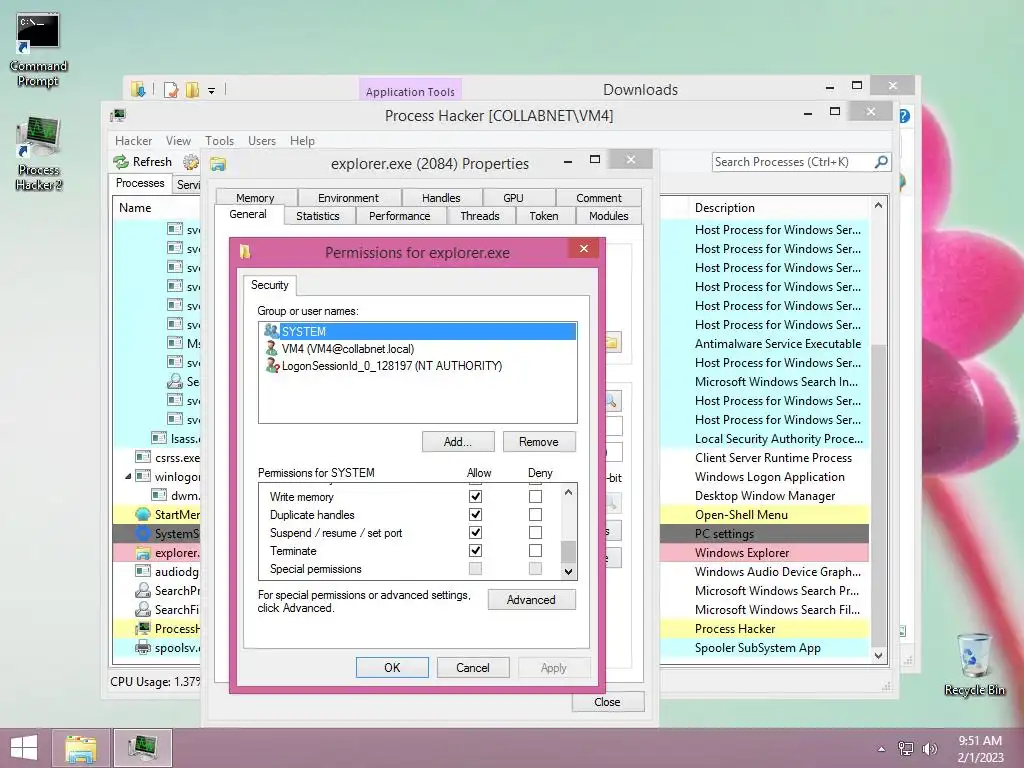Select the SYSTEM group icon in names list
1024x768 pixels.
click(271, 331)
